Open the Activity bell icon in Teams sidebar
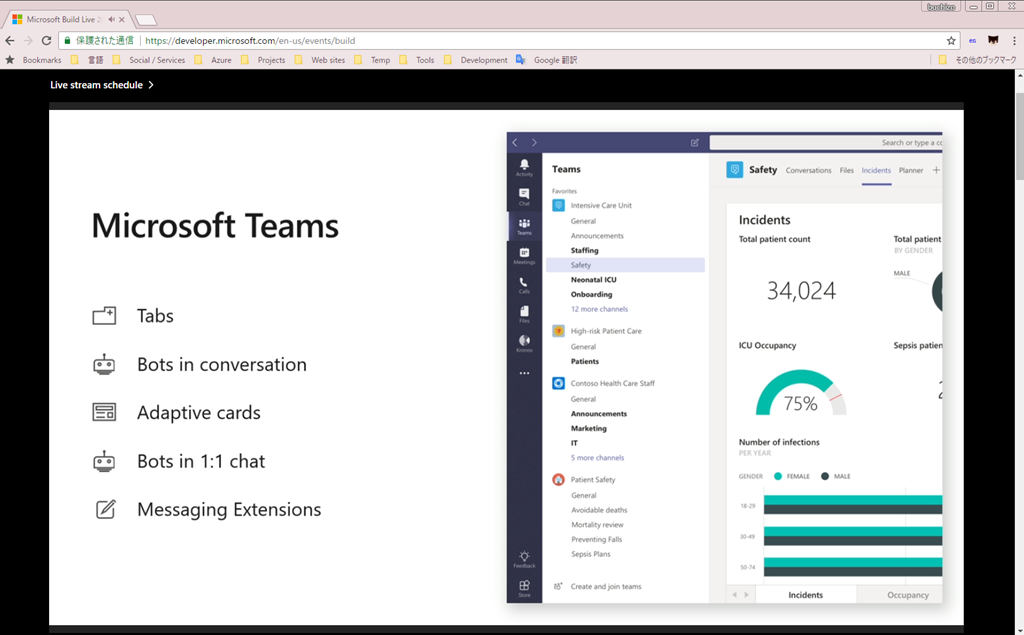The height and width of the screenshot is (635, 1024). tap(524, 165)
